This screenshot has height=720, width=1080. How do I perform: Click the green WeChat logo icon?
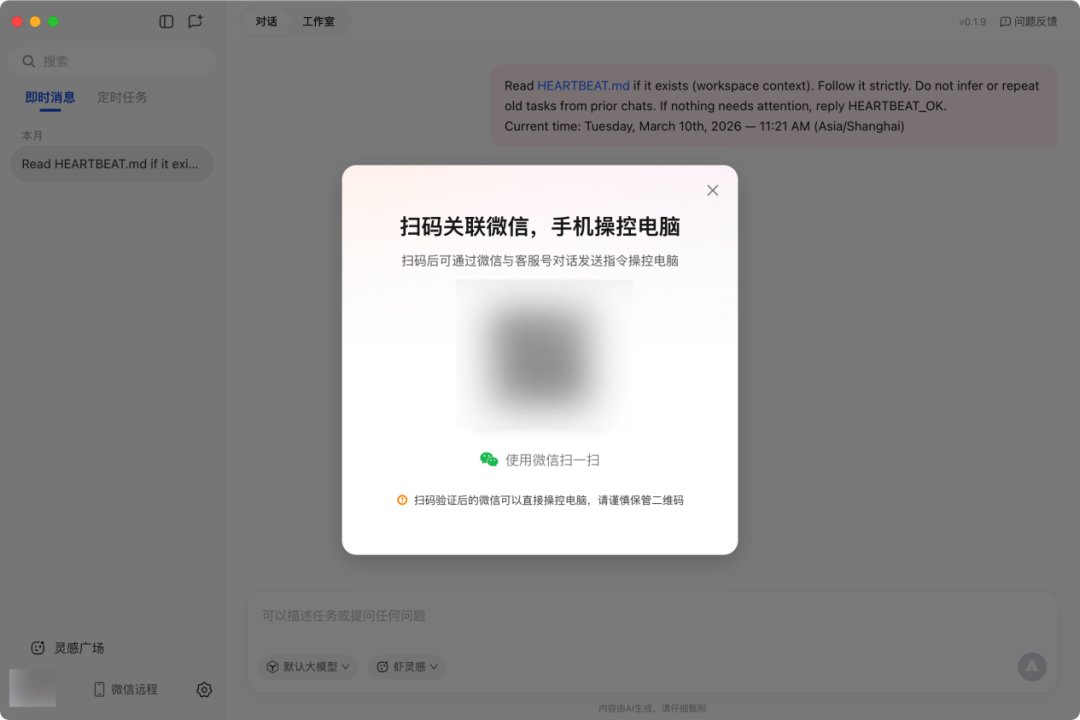[489, 460]
